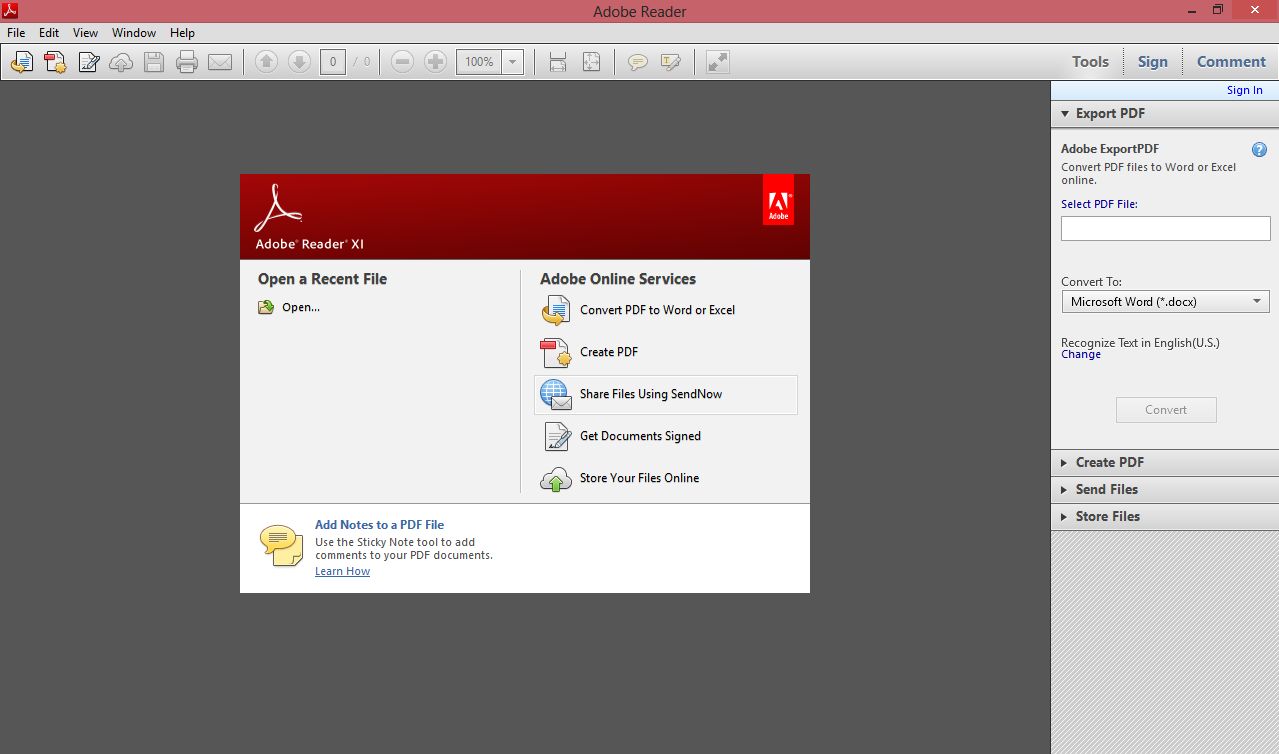Click the upload to cloud toolbar icon
Screen dimensions: 1279x754
coord(121,62)
